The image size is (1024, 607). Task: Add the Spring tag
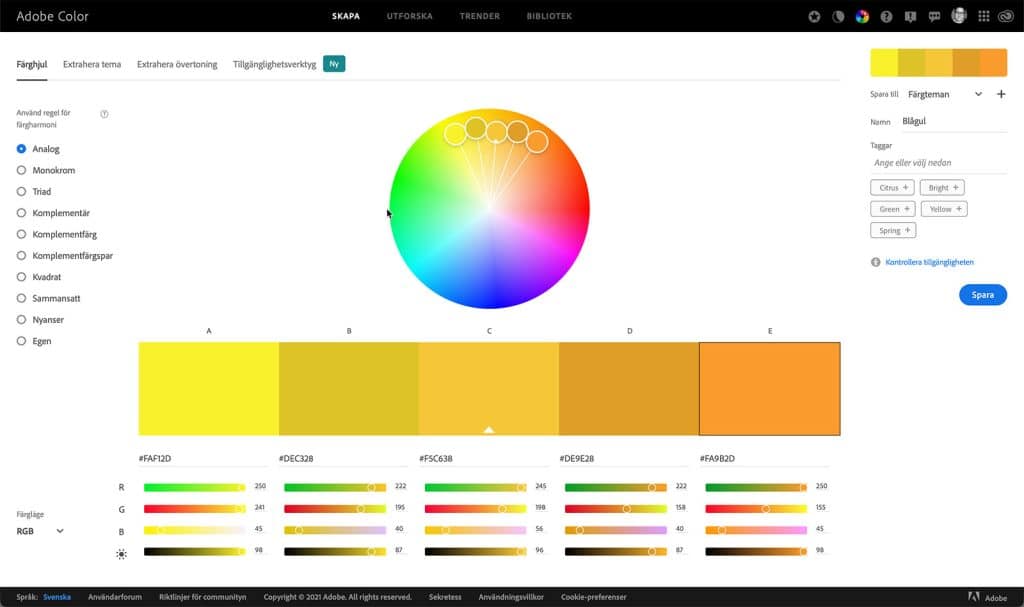point(893,230)
